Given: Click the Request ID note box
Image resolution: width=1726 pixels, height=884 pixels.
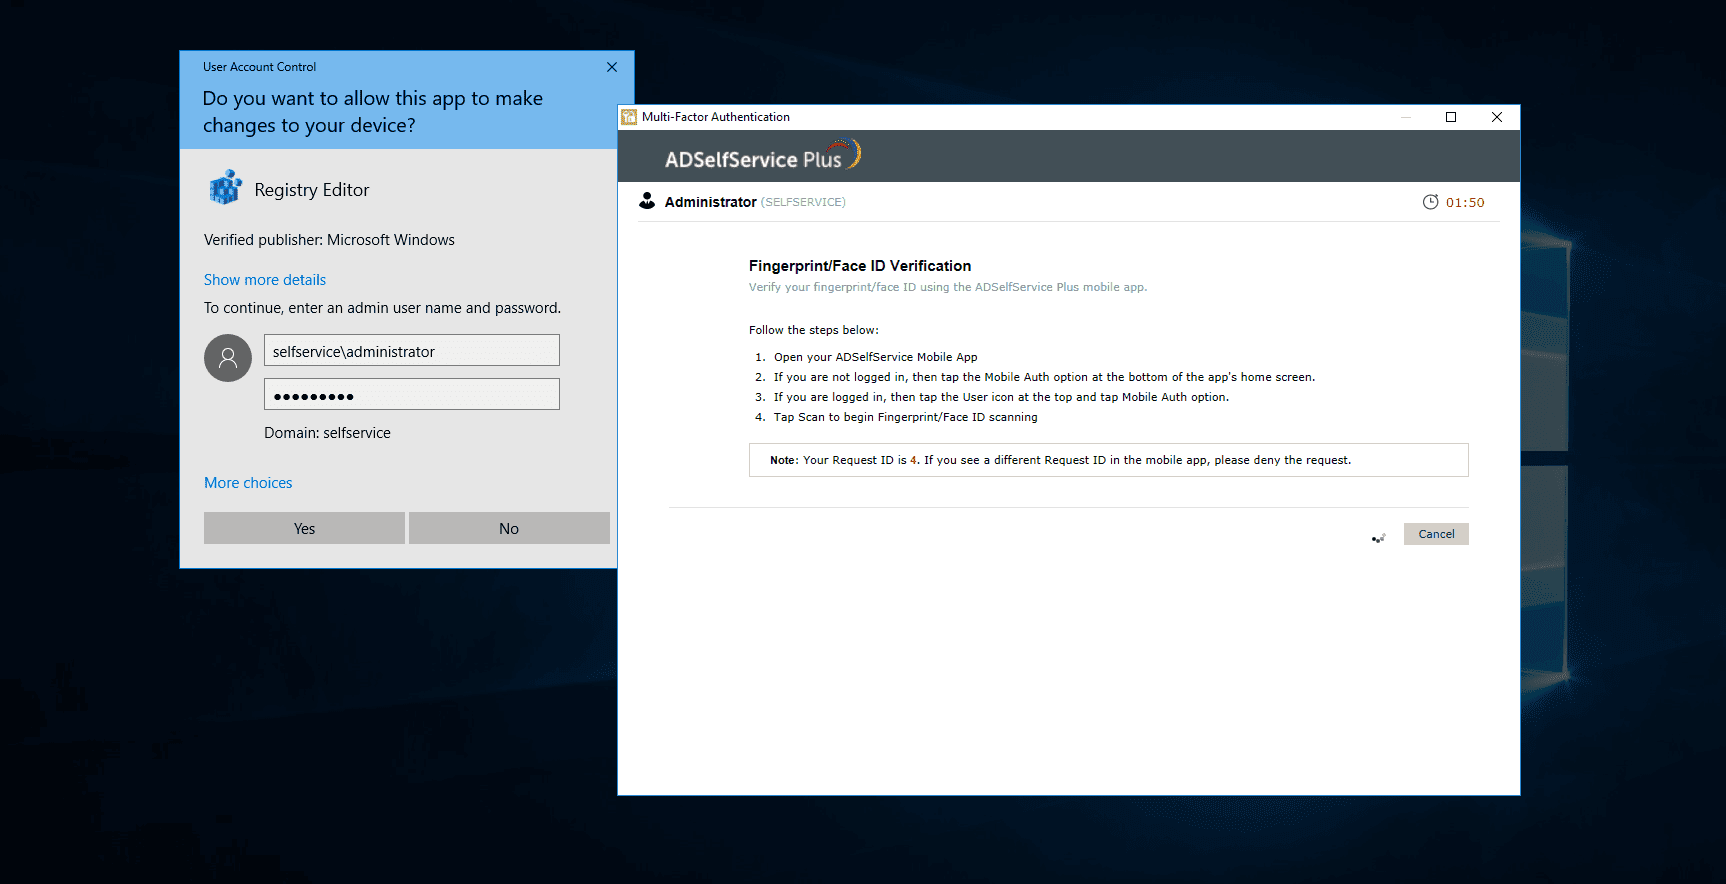Looking at the screenshot, I should tap(1108, 460).
